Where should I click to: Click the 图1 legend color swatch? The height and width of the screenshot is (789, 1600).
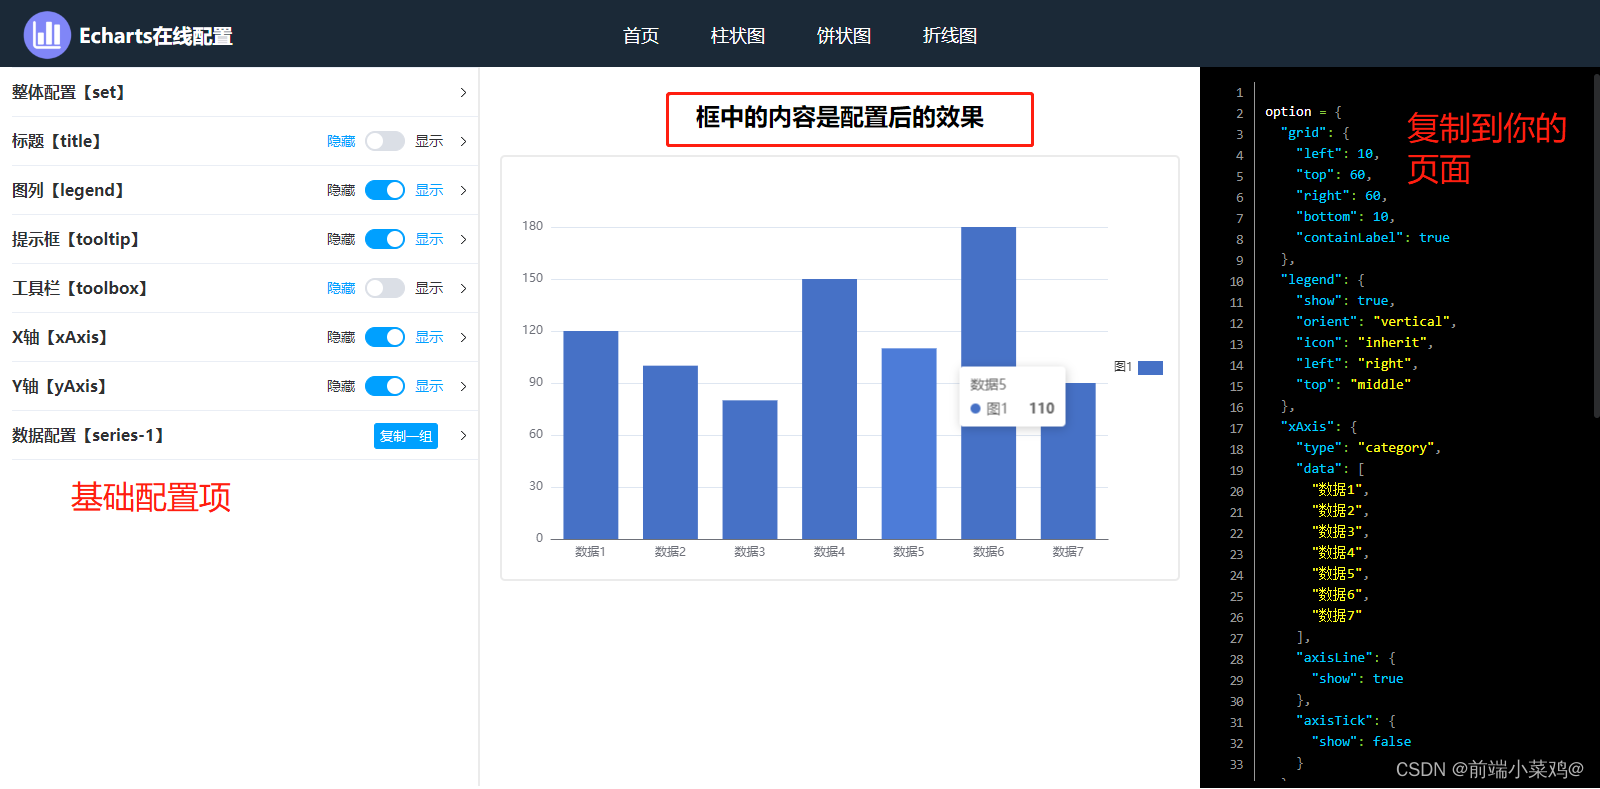1150,368
